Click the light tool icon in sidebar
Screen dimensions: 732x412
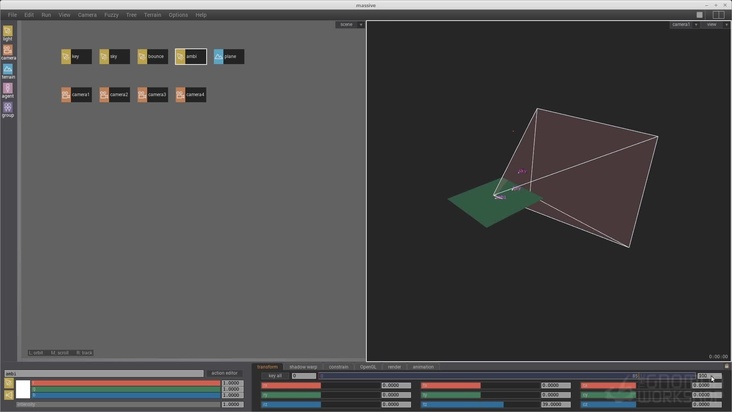point(8,32)
